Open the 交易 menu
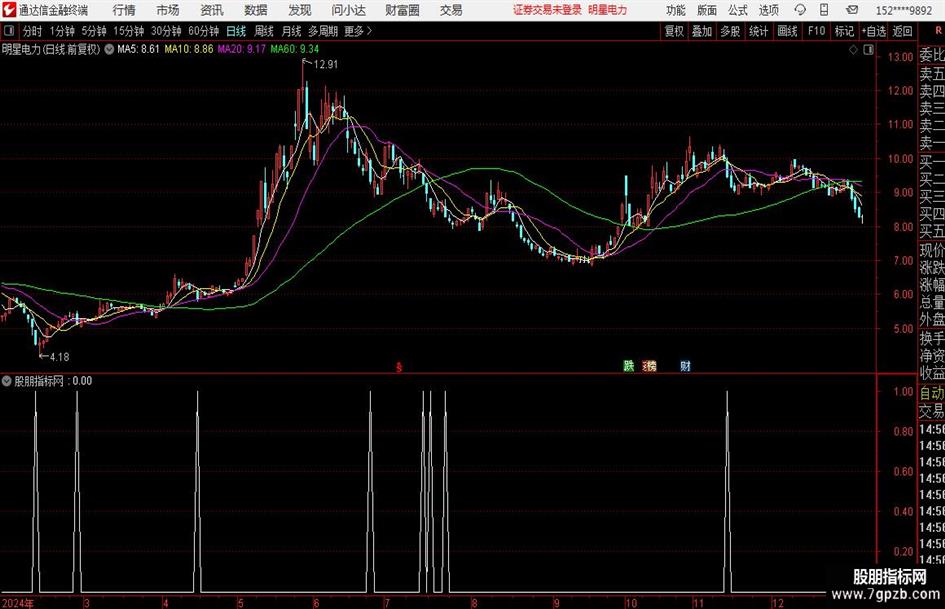Screen dimensions: 945x609 [x=451, y=10]
